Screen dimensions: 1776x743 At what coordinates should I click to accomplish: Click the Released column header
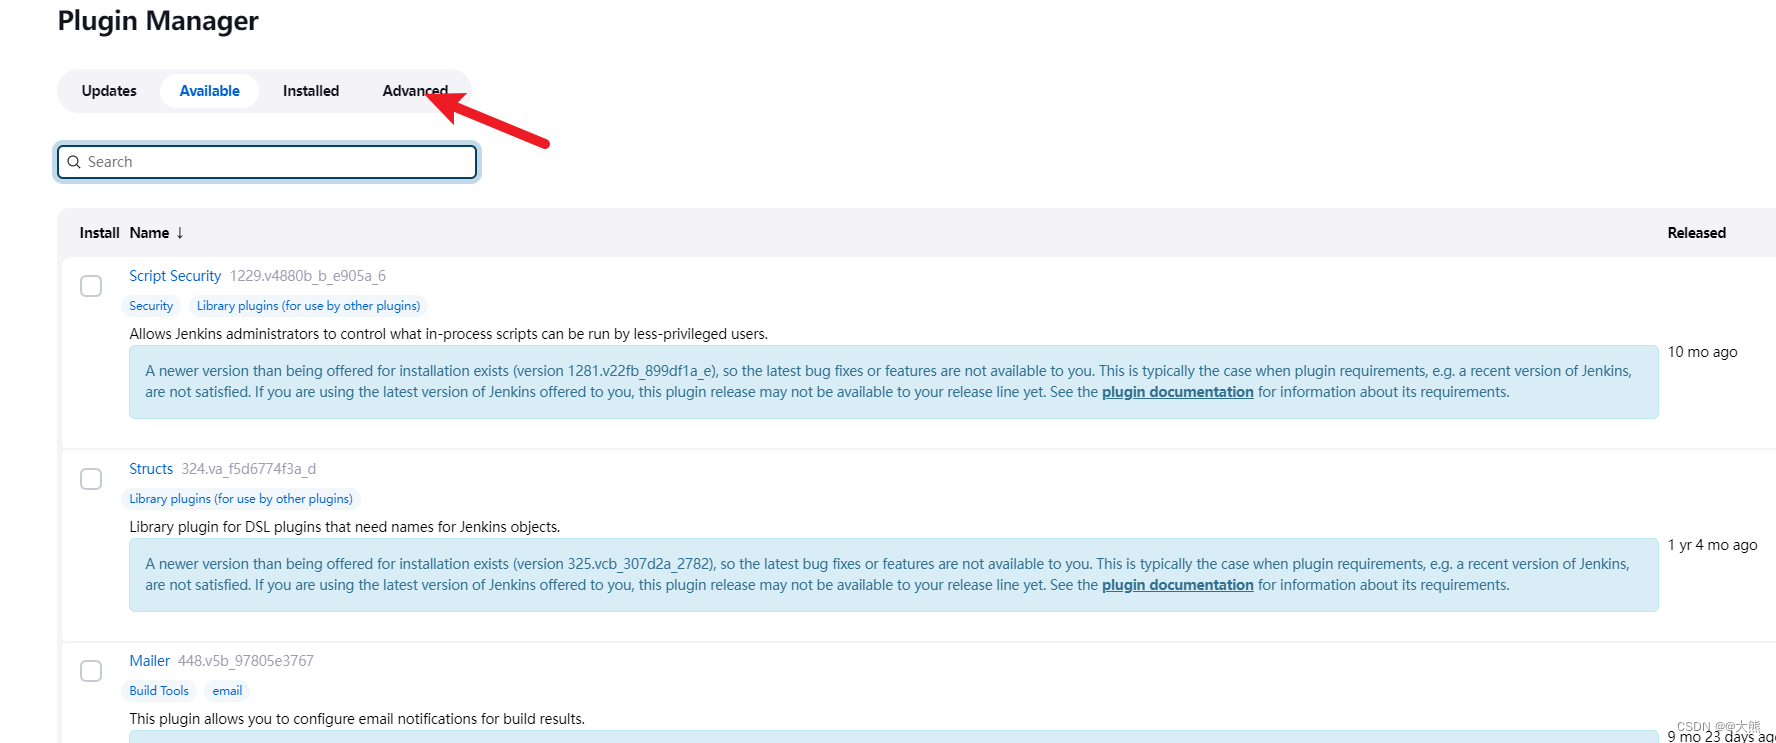point(1696,233)
